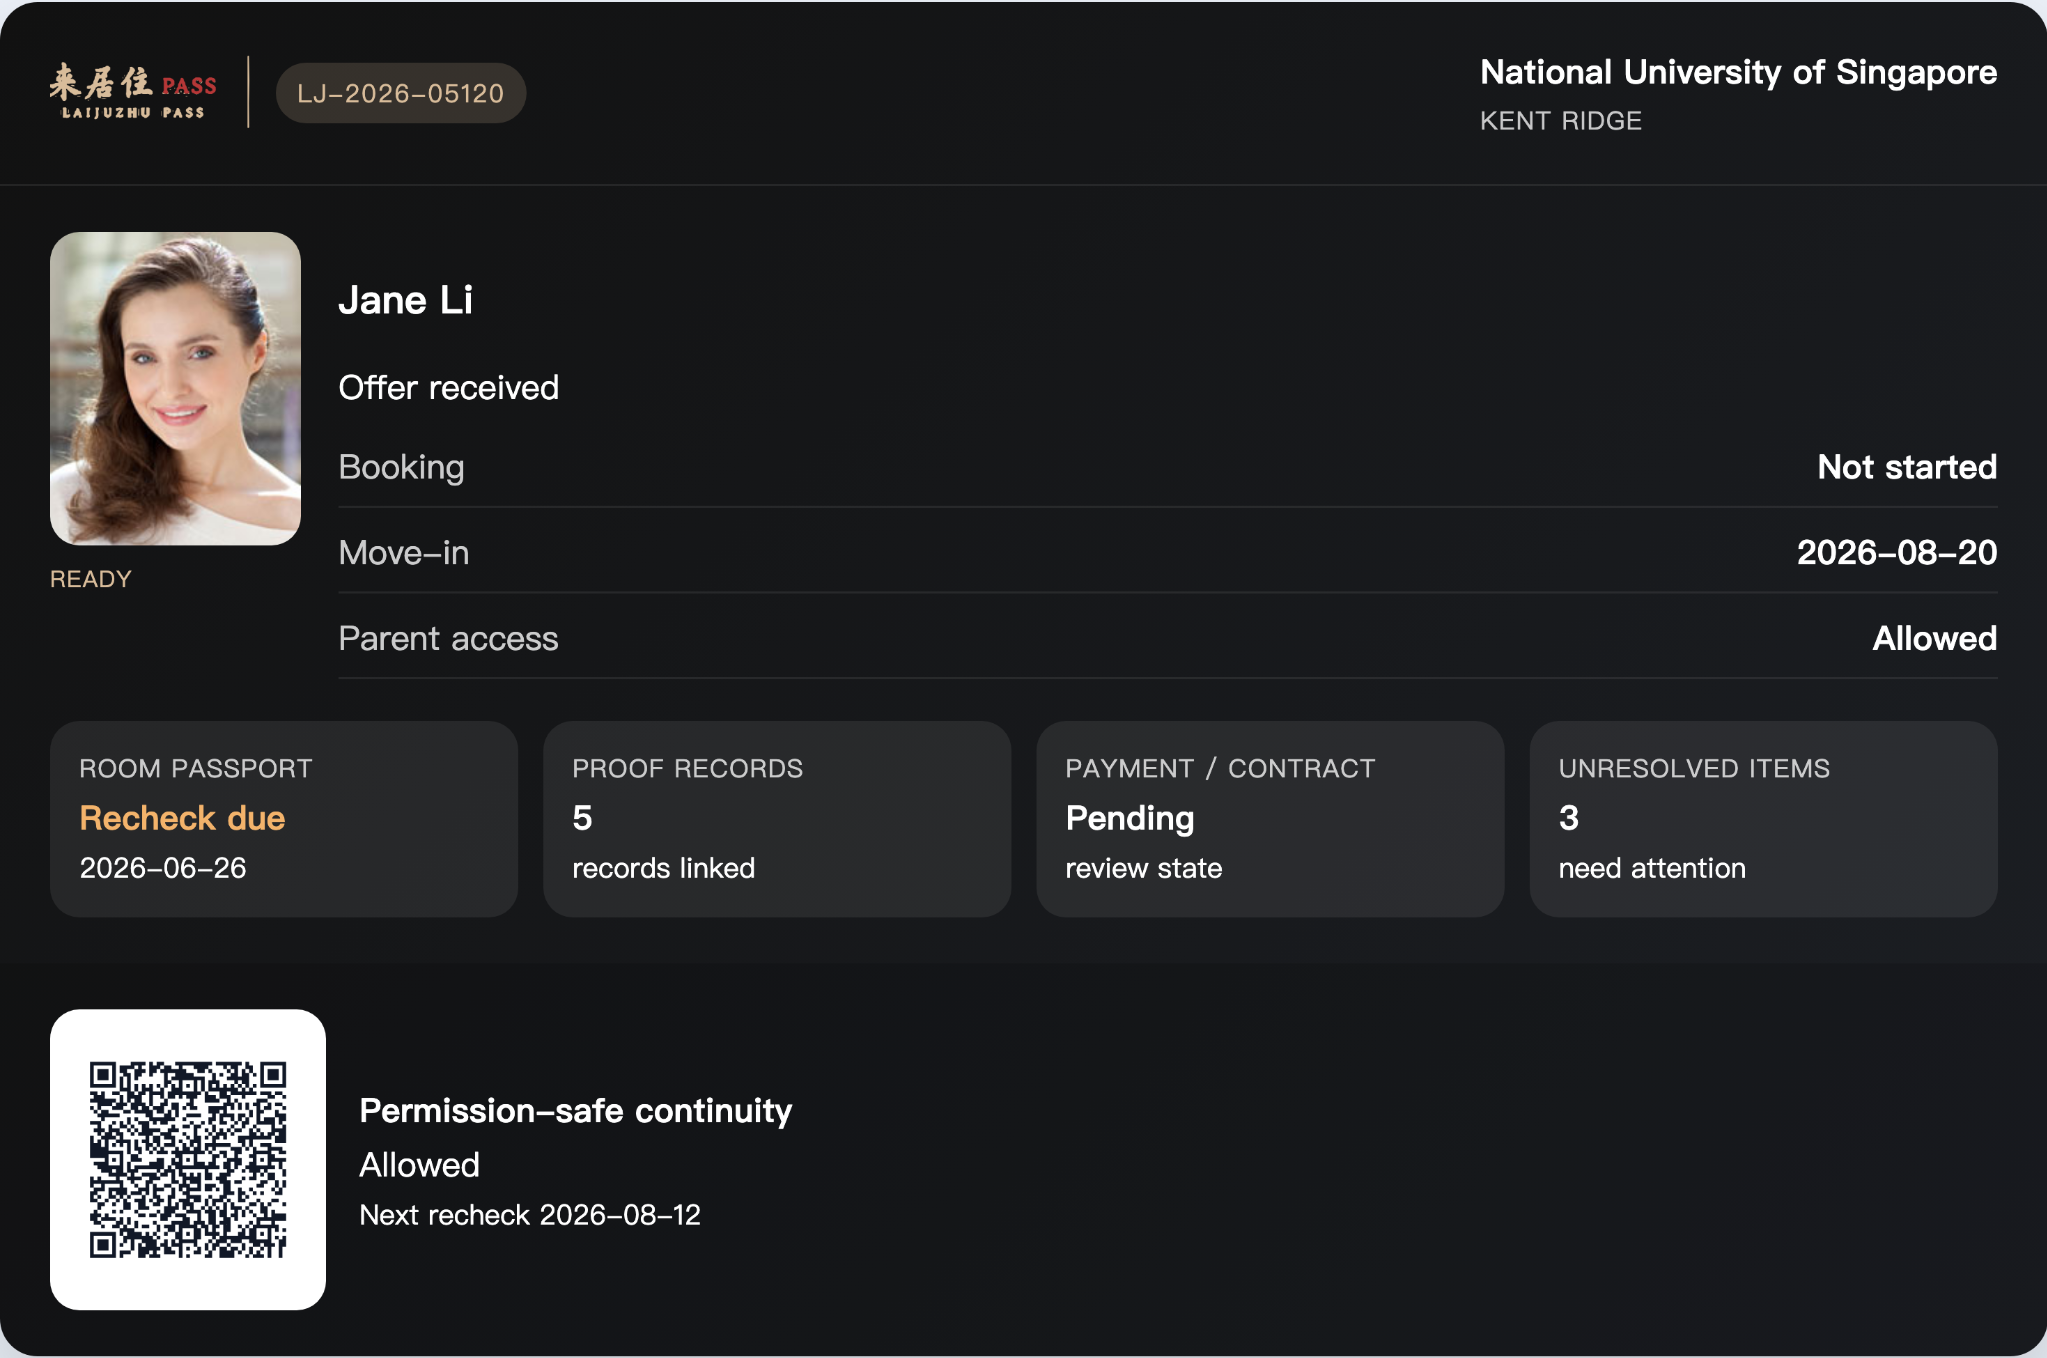Click the Allowed value for Parent access
Image resolution: width=2047 pixels, height=1358 pixels.
(1934, 638)
